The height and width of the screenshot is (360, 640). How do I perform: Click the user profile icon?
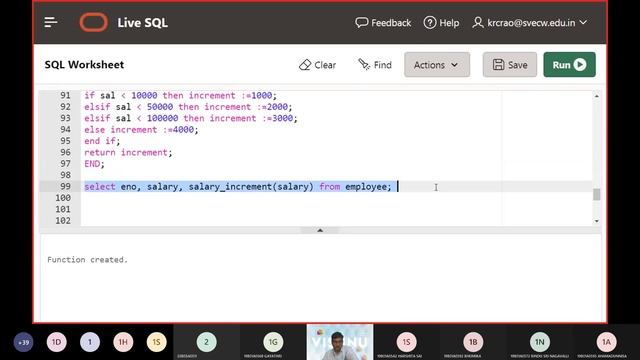[x=478, y=22]
